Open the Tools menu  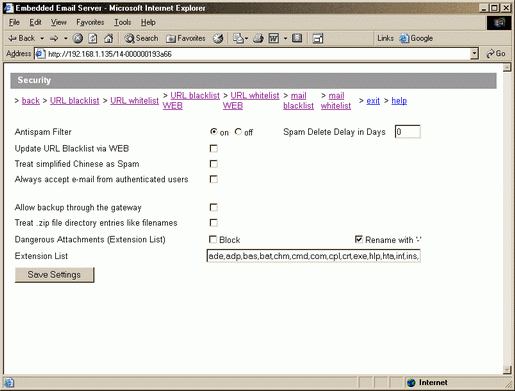(x=123, y=22)
